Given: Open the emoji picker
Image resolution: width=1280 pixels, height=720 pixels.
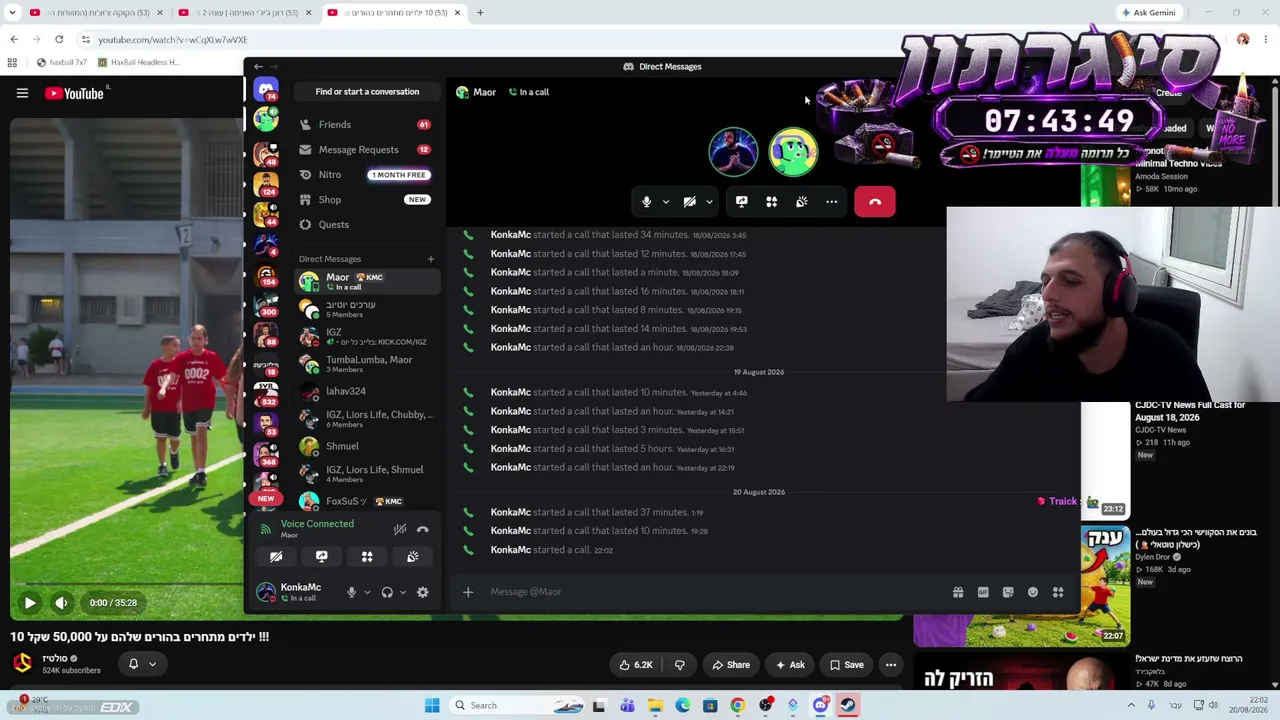Looking at the screenshot, I should point(1033,592).
